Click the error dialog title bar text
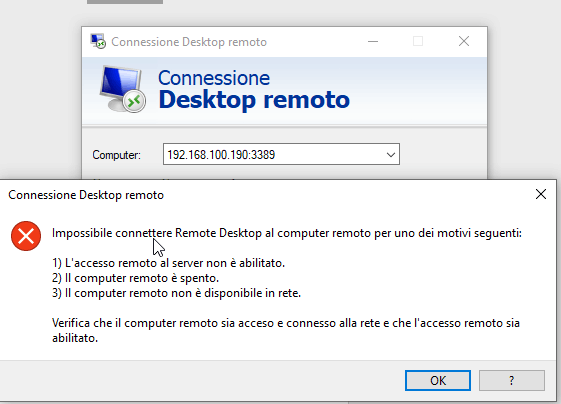The width and height of the screenshot is (561, 404). pyautogui.click(x=86, y=195)
